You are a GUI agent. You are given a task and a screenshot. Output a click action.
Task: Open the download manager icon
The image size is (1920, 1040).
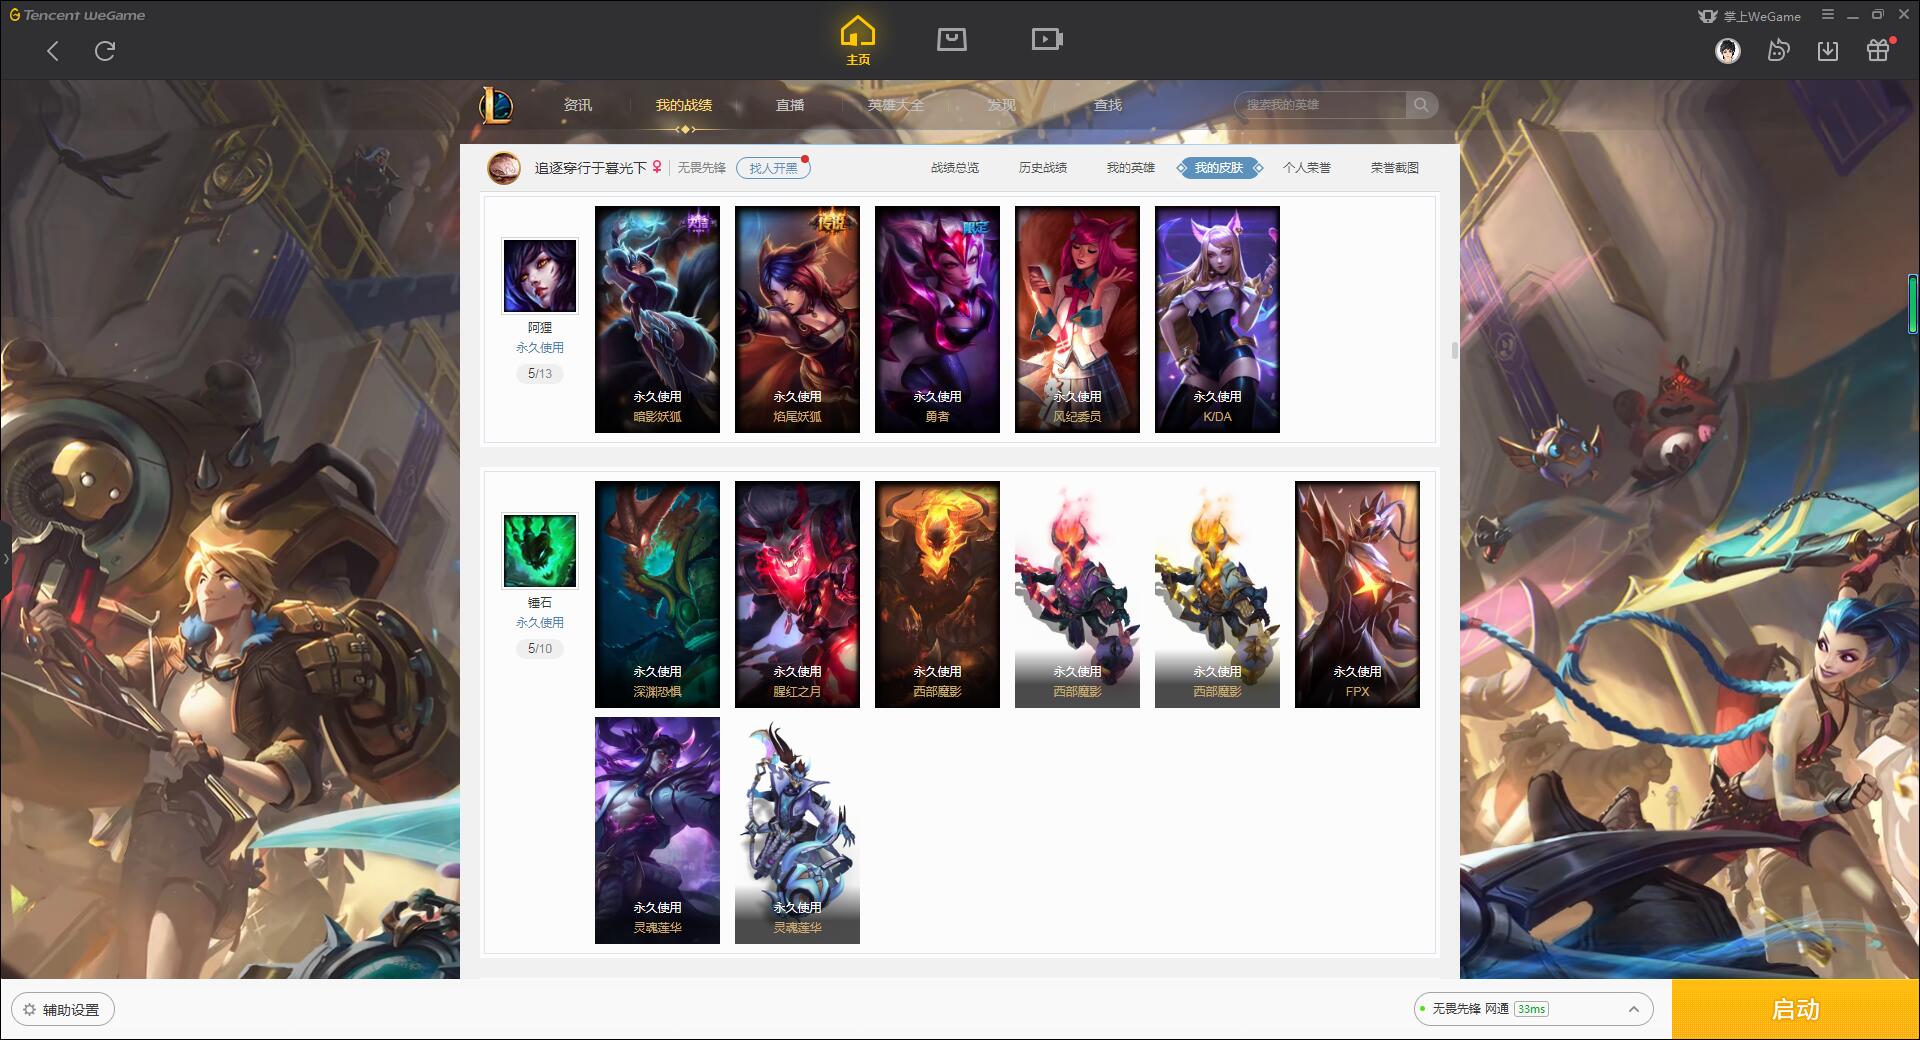pyautogui.click(x=1828, y=51)
